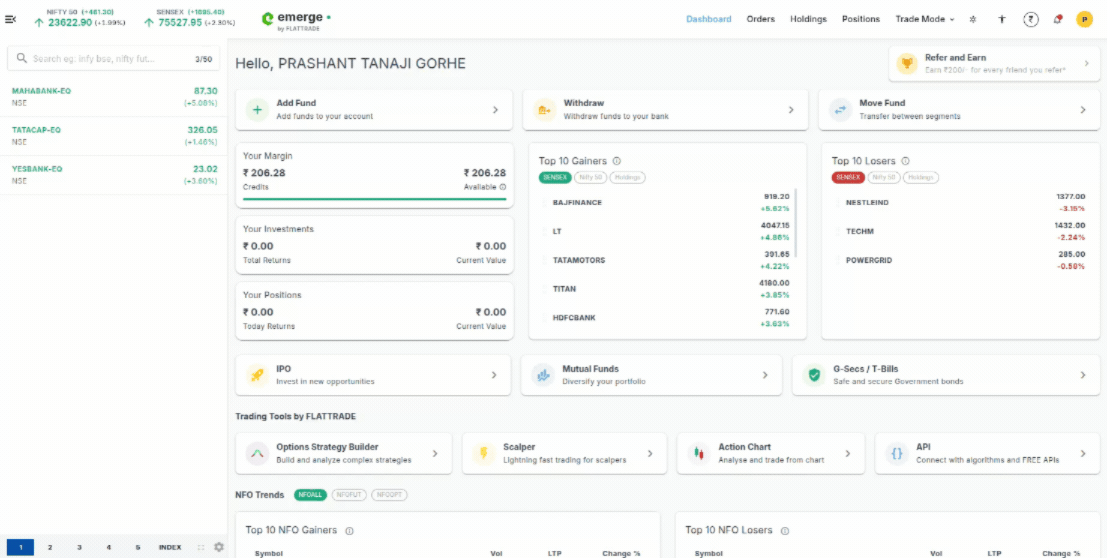Screen dimensions: 1107x558
Task: Open the Trade Mode dropdown
Action: click(925, 19)
